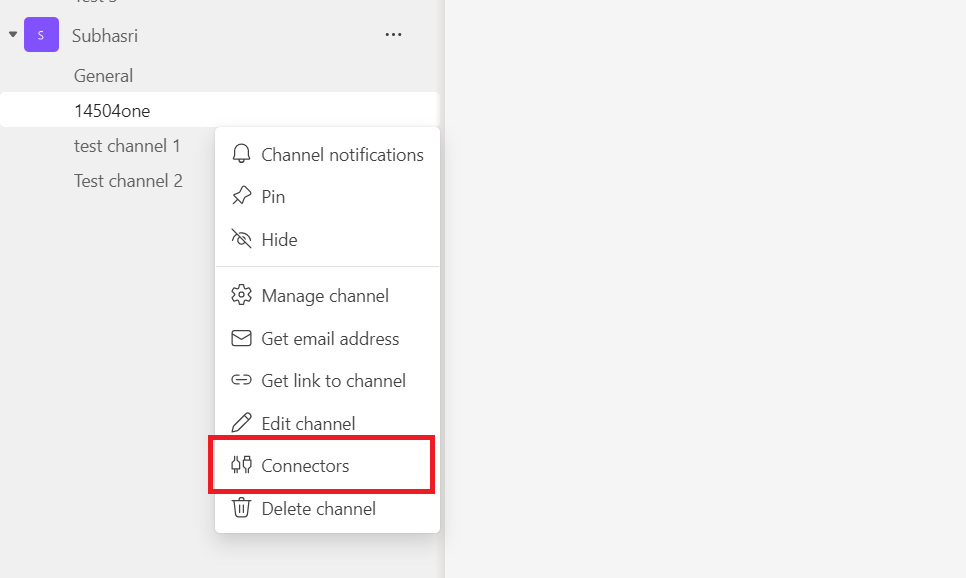
Task: Open the Subhasri team more options ellipsis
Action: pos(394,35)
